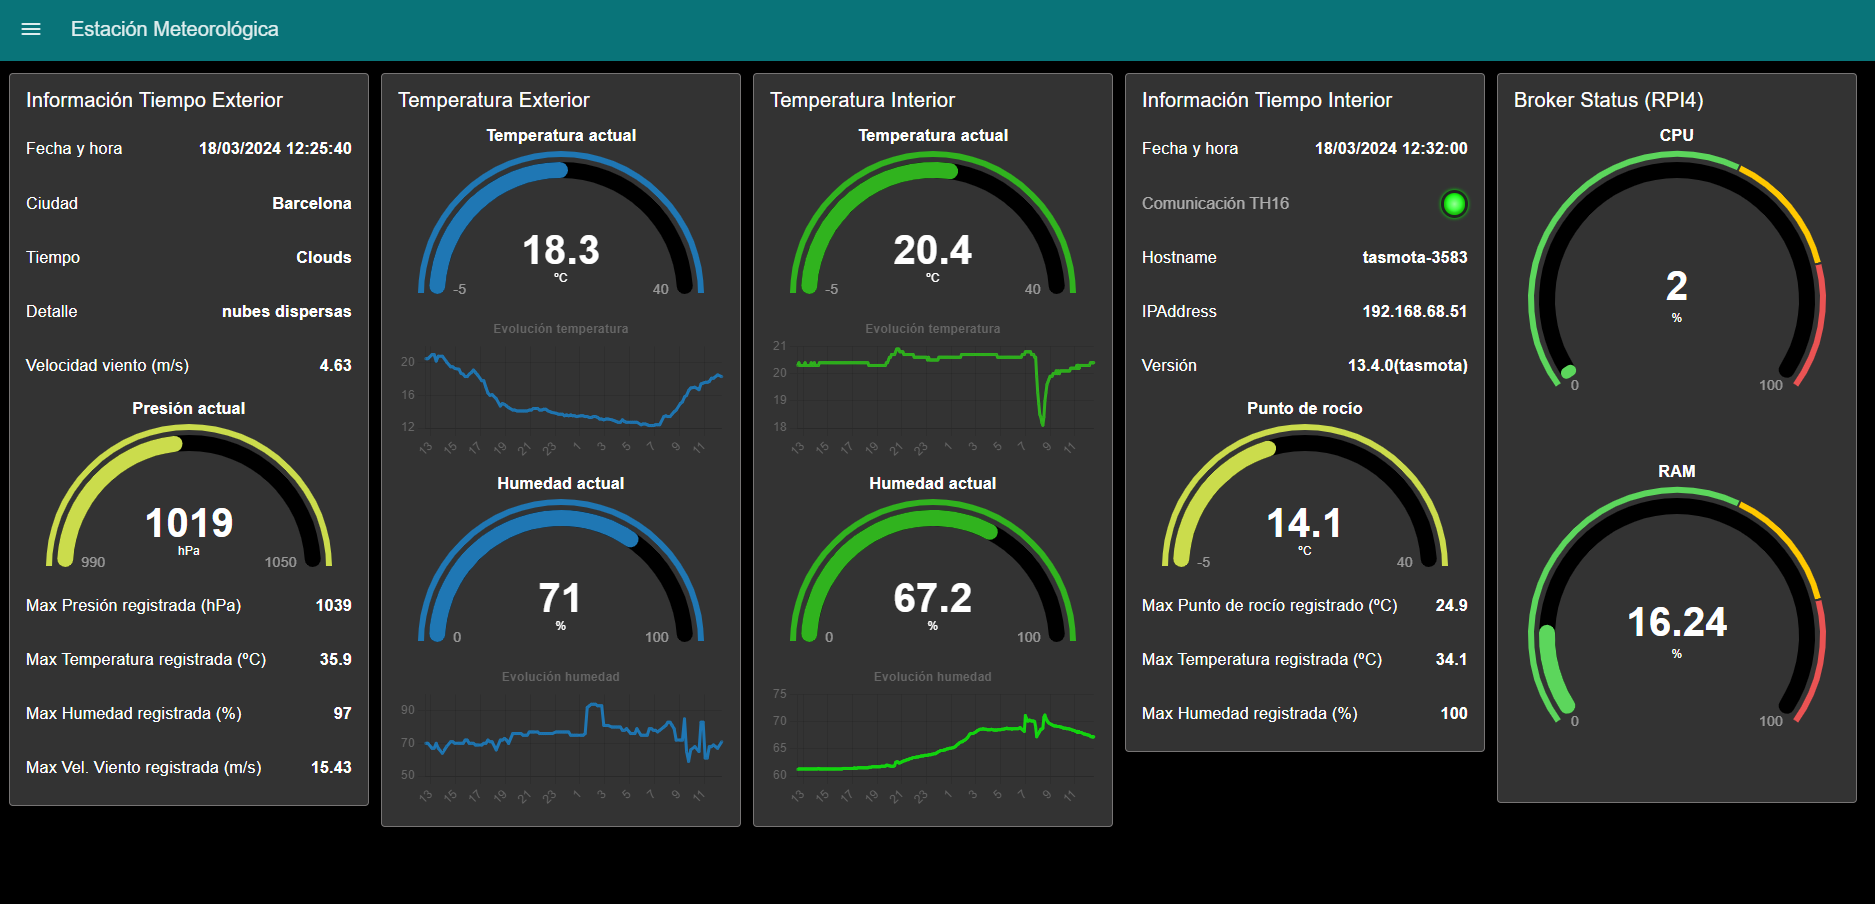Click IP address value 192.168.68.51
1875x904 pixels.
click(x=1415, y=311)
